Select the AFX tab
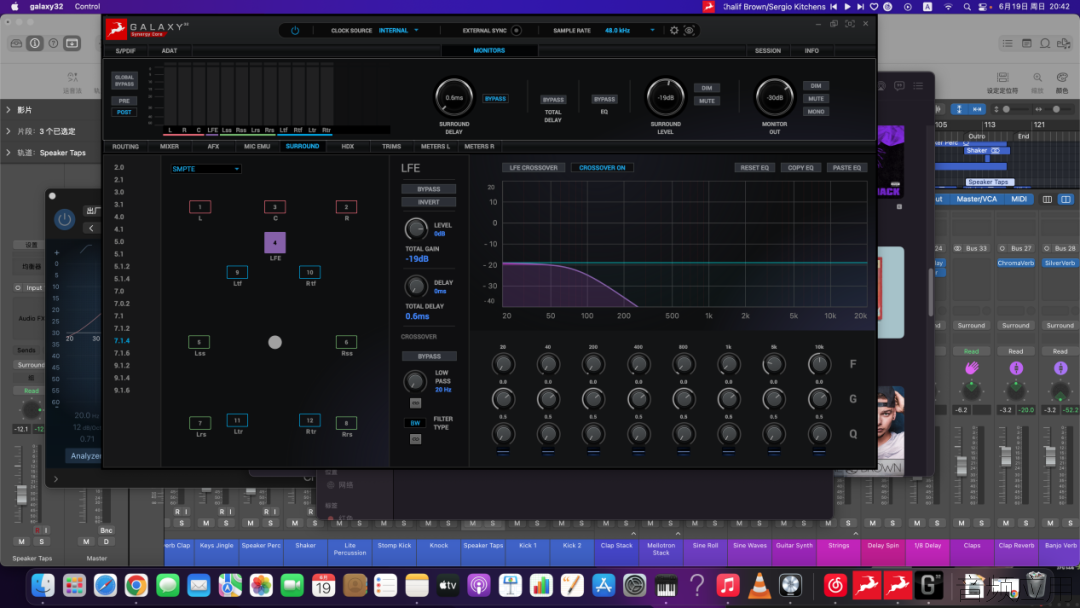1080x608 pixels. (214, 147)
